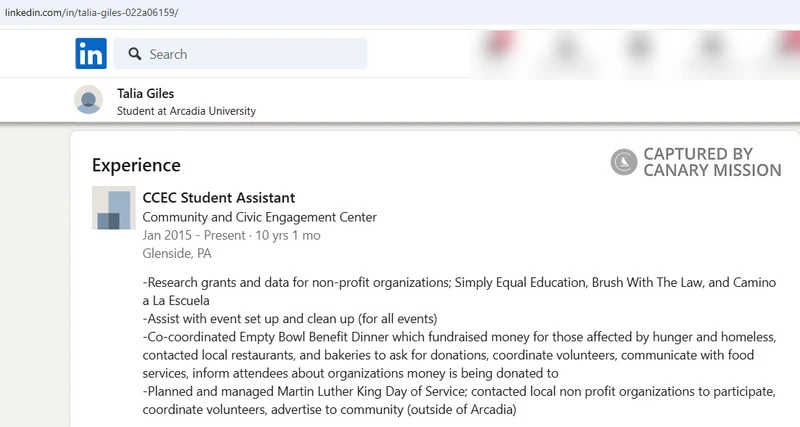Screen dimensions: 800x427
Task: Click the circular Canary Mission watermark logo
Action: 623,162
